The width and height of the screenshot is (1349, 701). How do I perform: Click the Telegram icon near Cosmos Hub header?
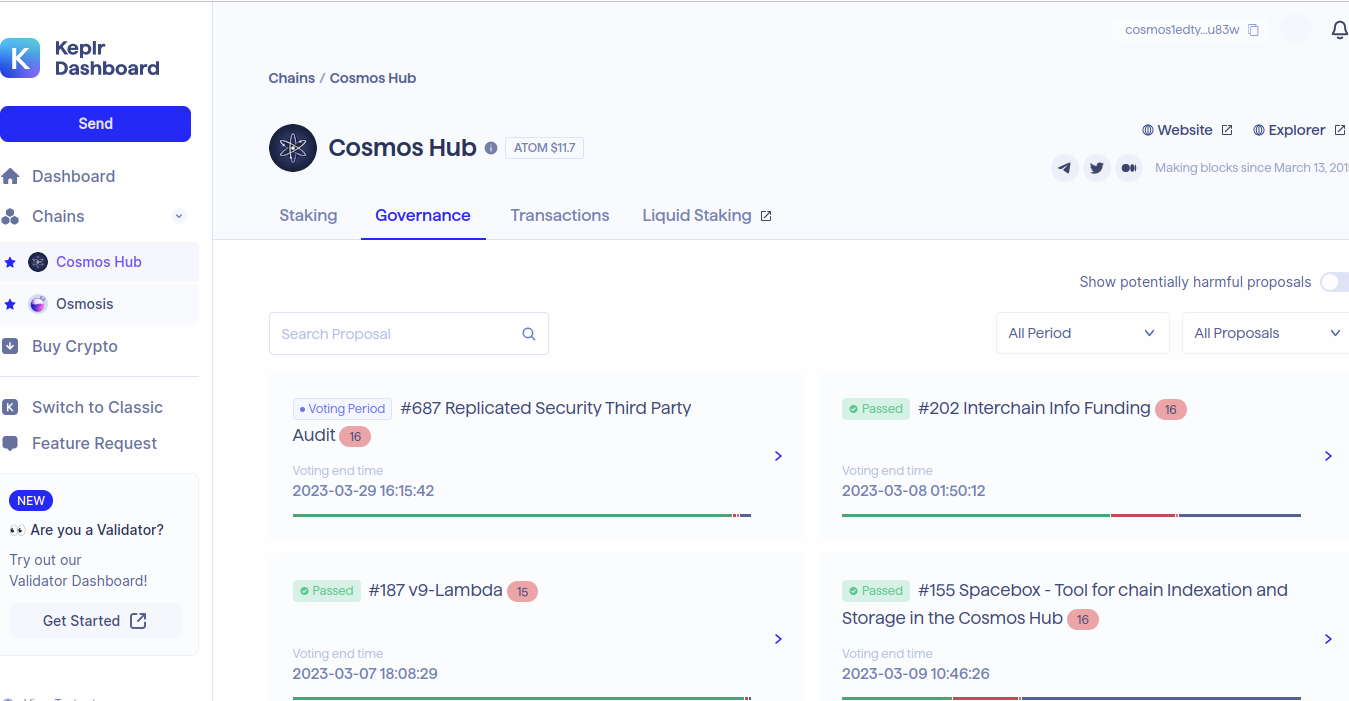point(1065,168)
